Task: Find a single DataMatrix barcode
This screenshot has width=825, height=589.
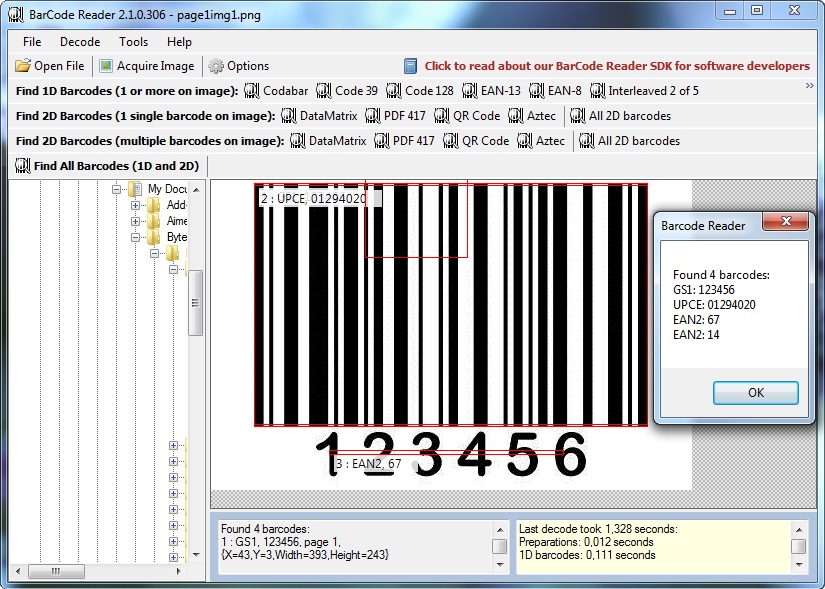Action: pos(319,116)
